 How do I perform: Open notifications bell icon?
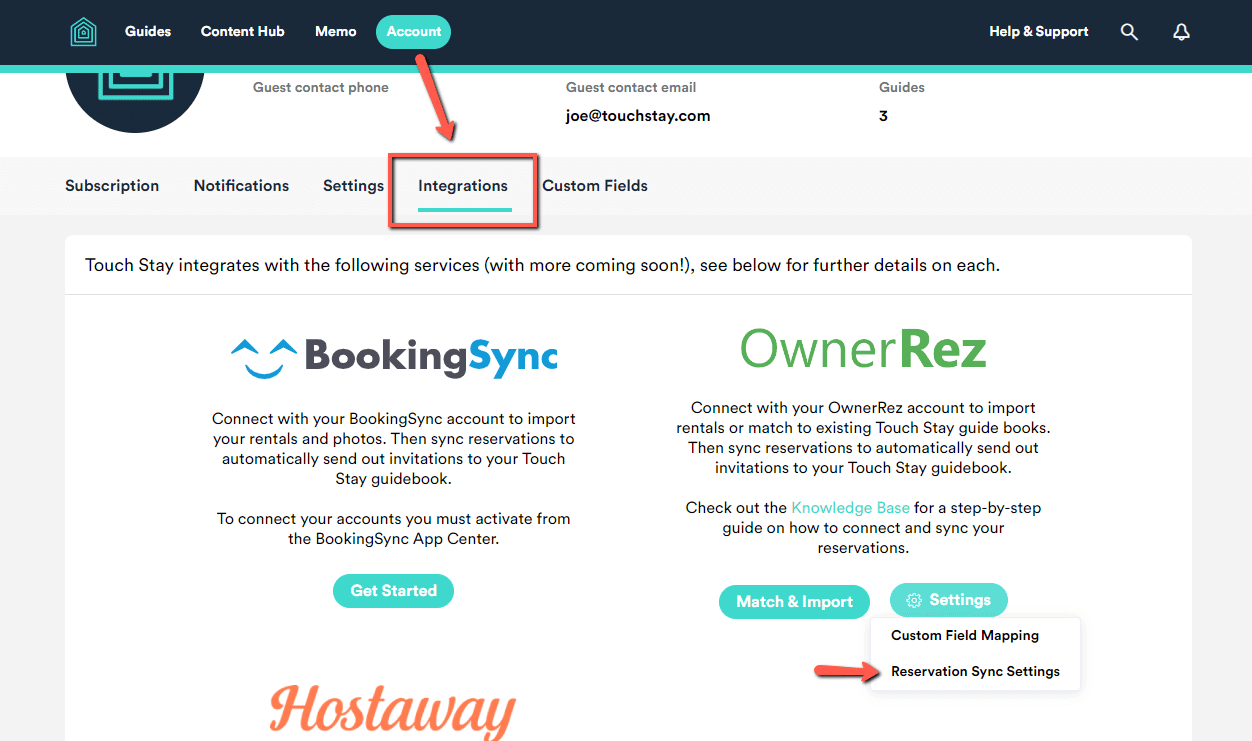[x=1181, y=32]
